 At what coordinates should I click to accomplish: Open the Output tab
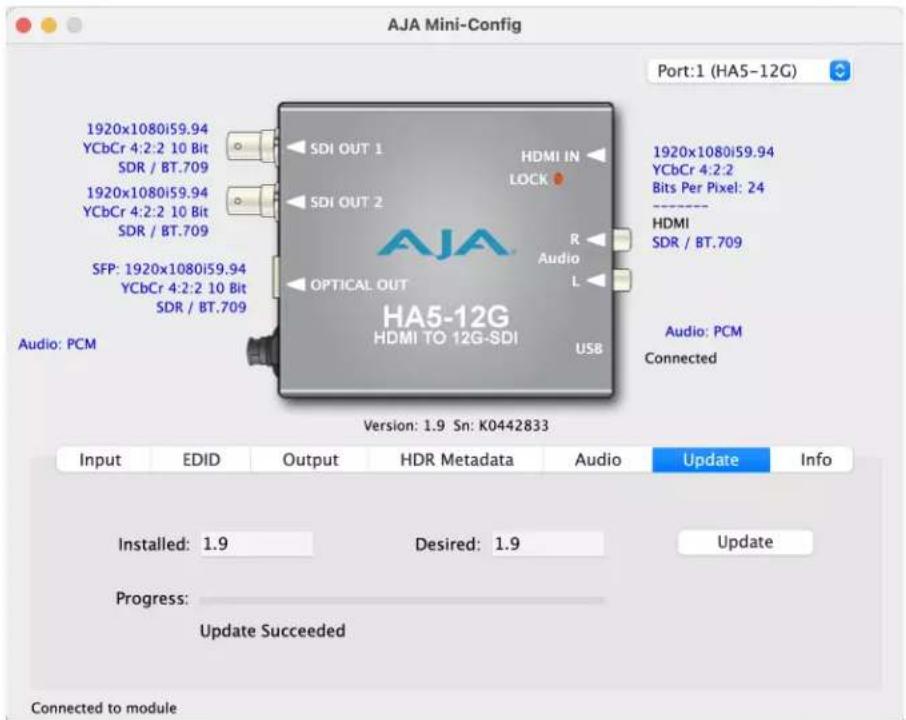click(x=310, y=460)
